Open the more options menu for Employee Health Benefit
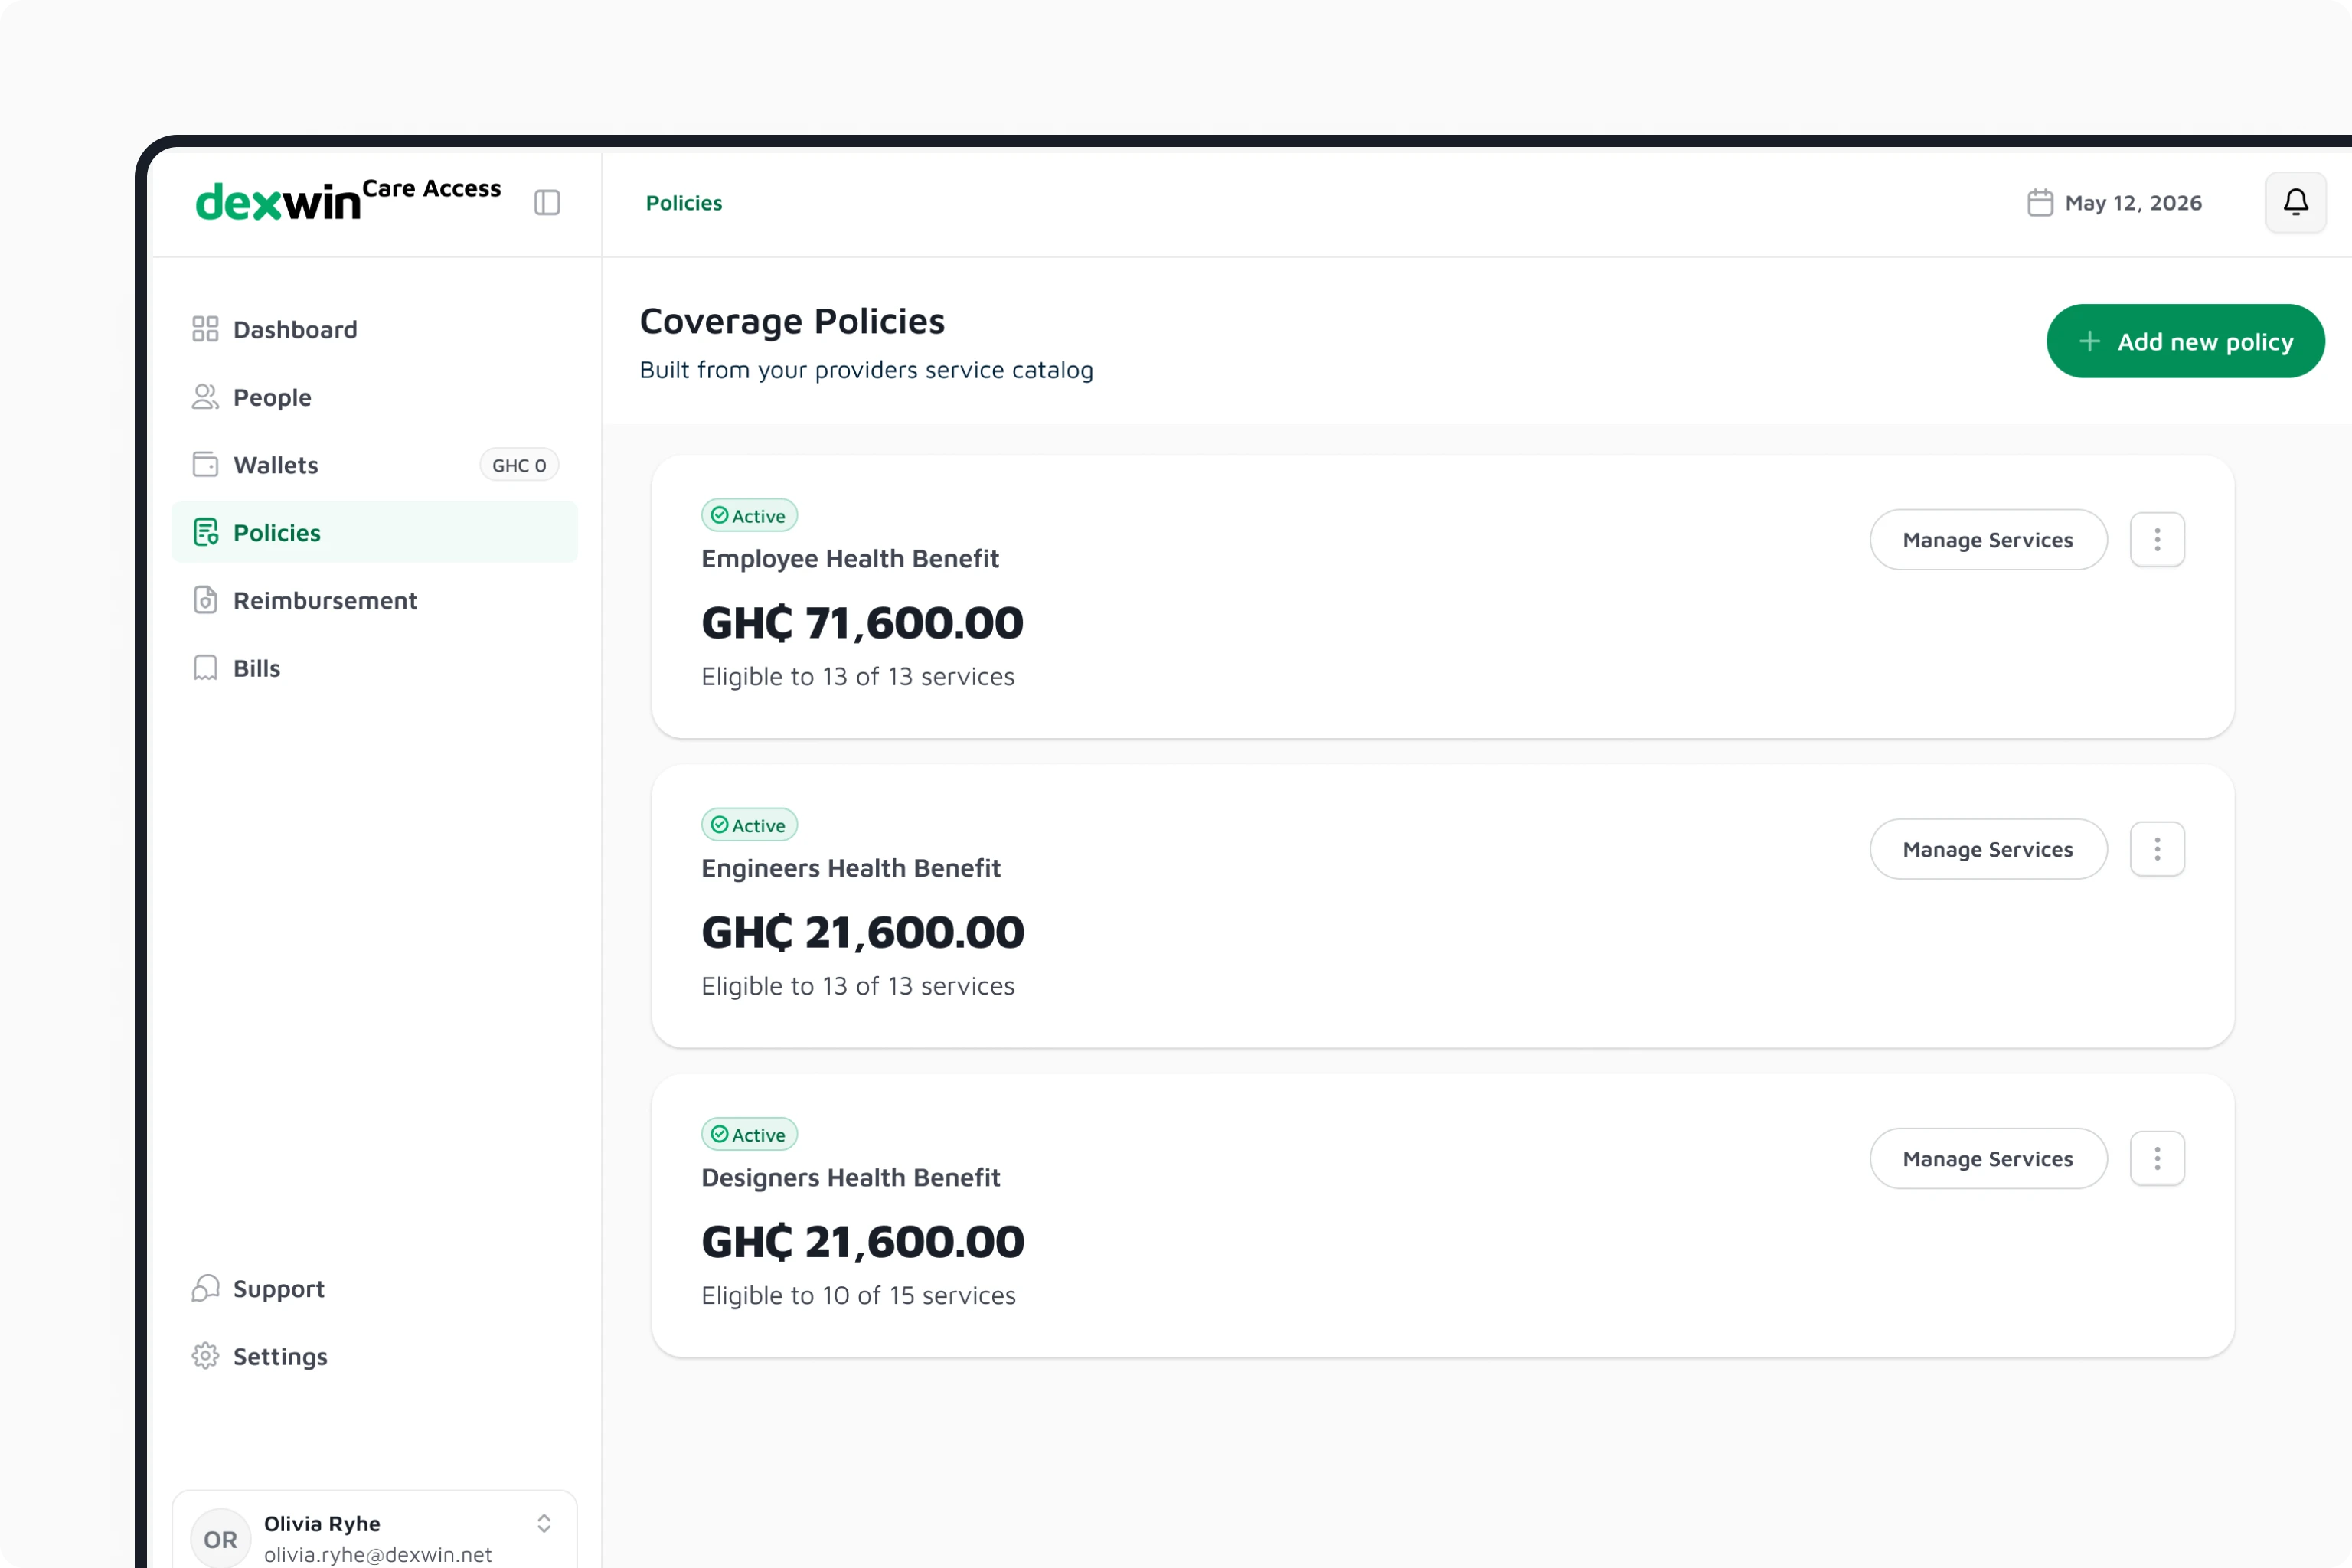 click(x=2157, y=540)
